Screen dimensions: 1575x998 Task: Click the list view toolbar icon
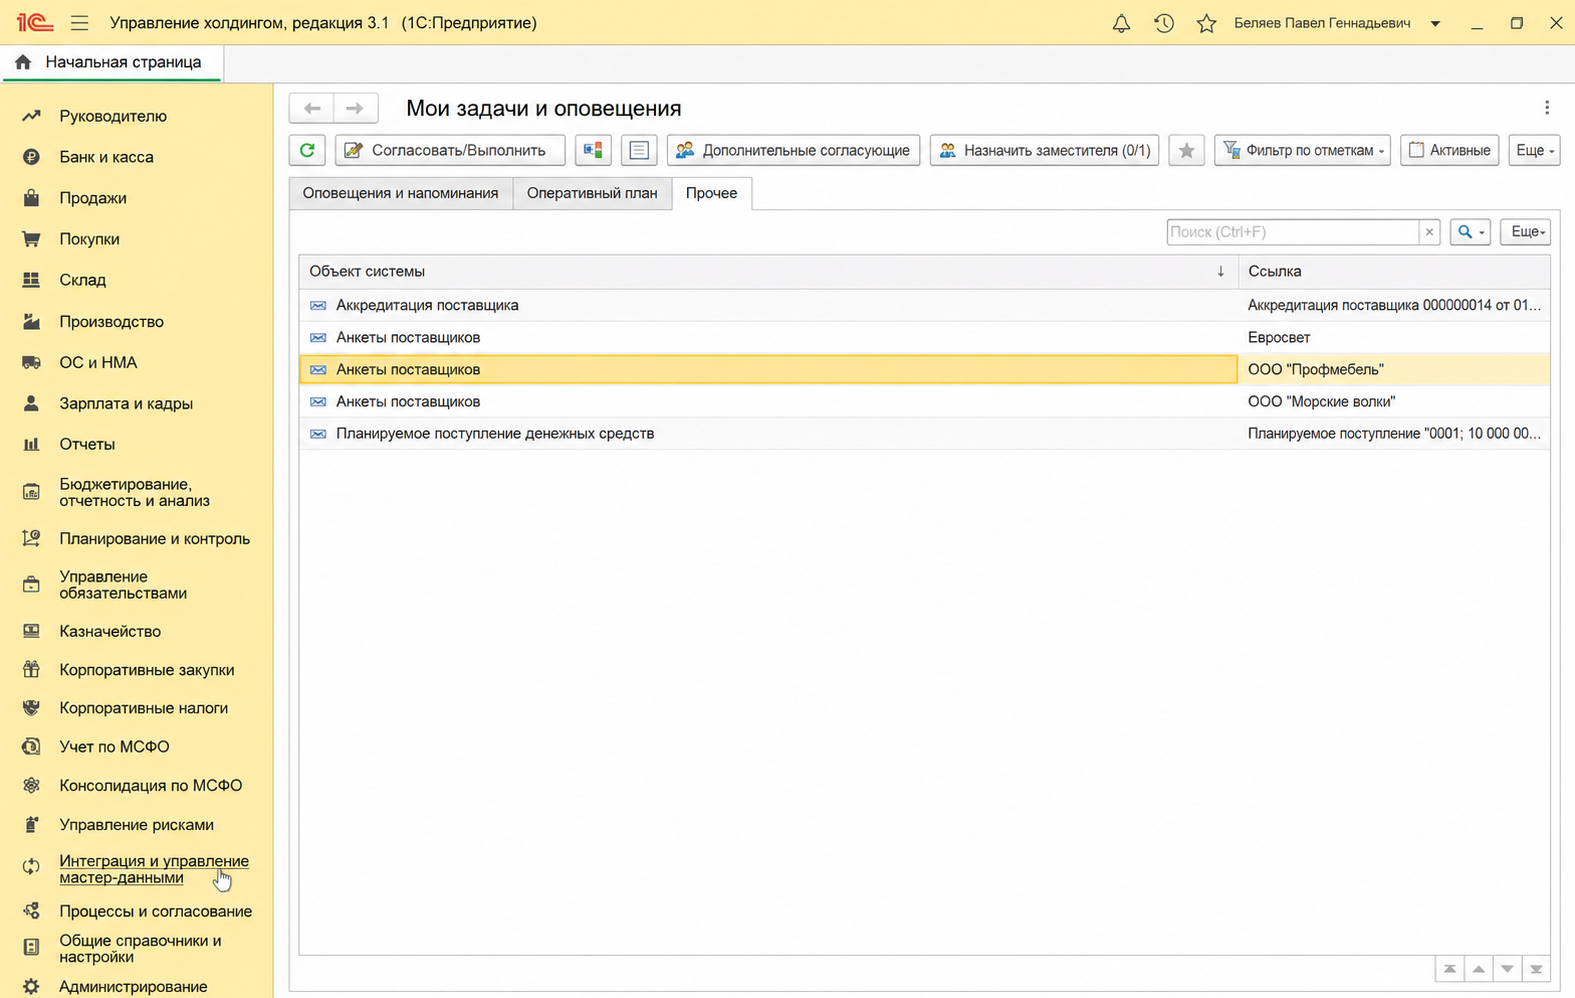pos(639,150)
